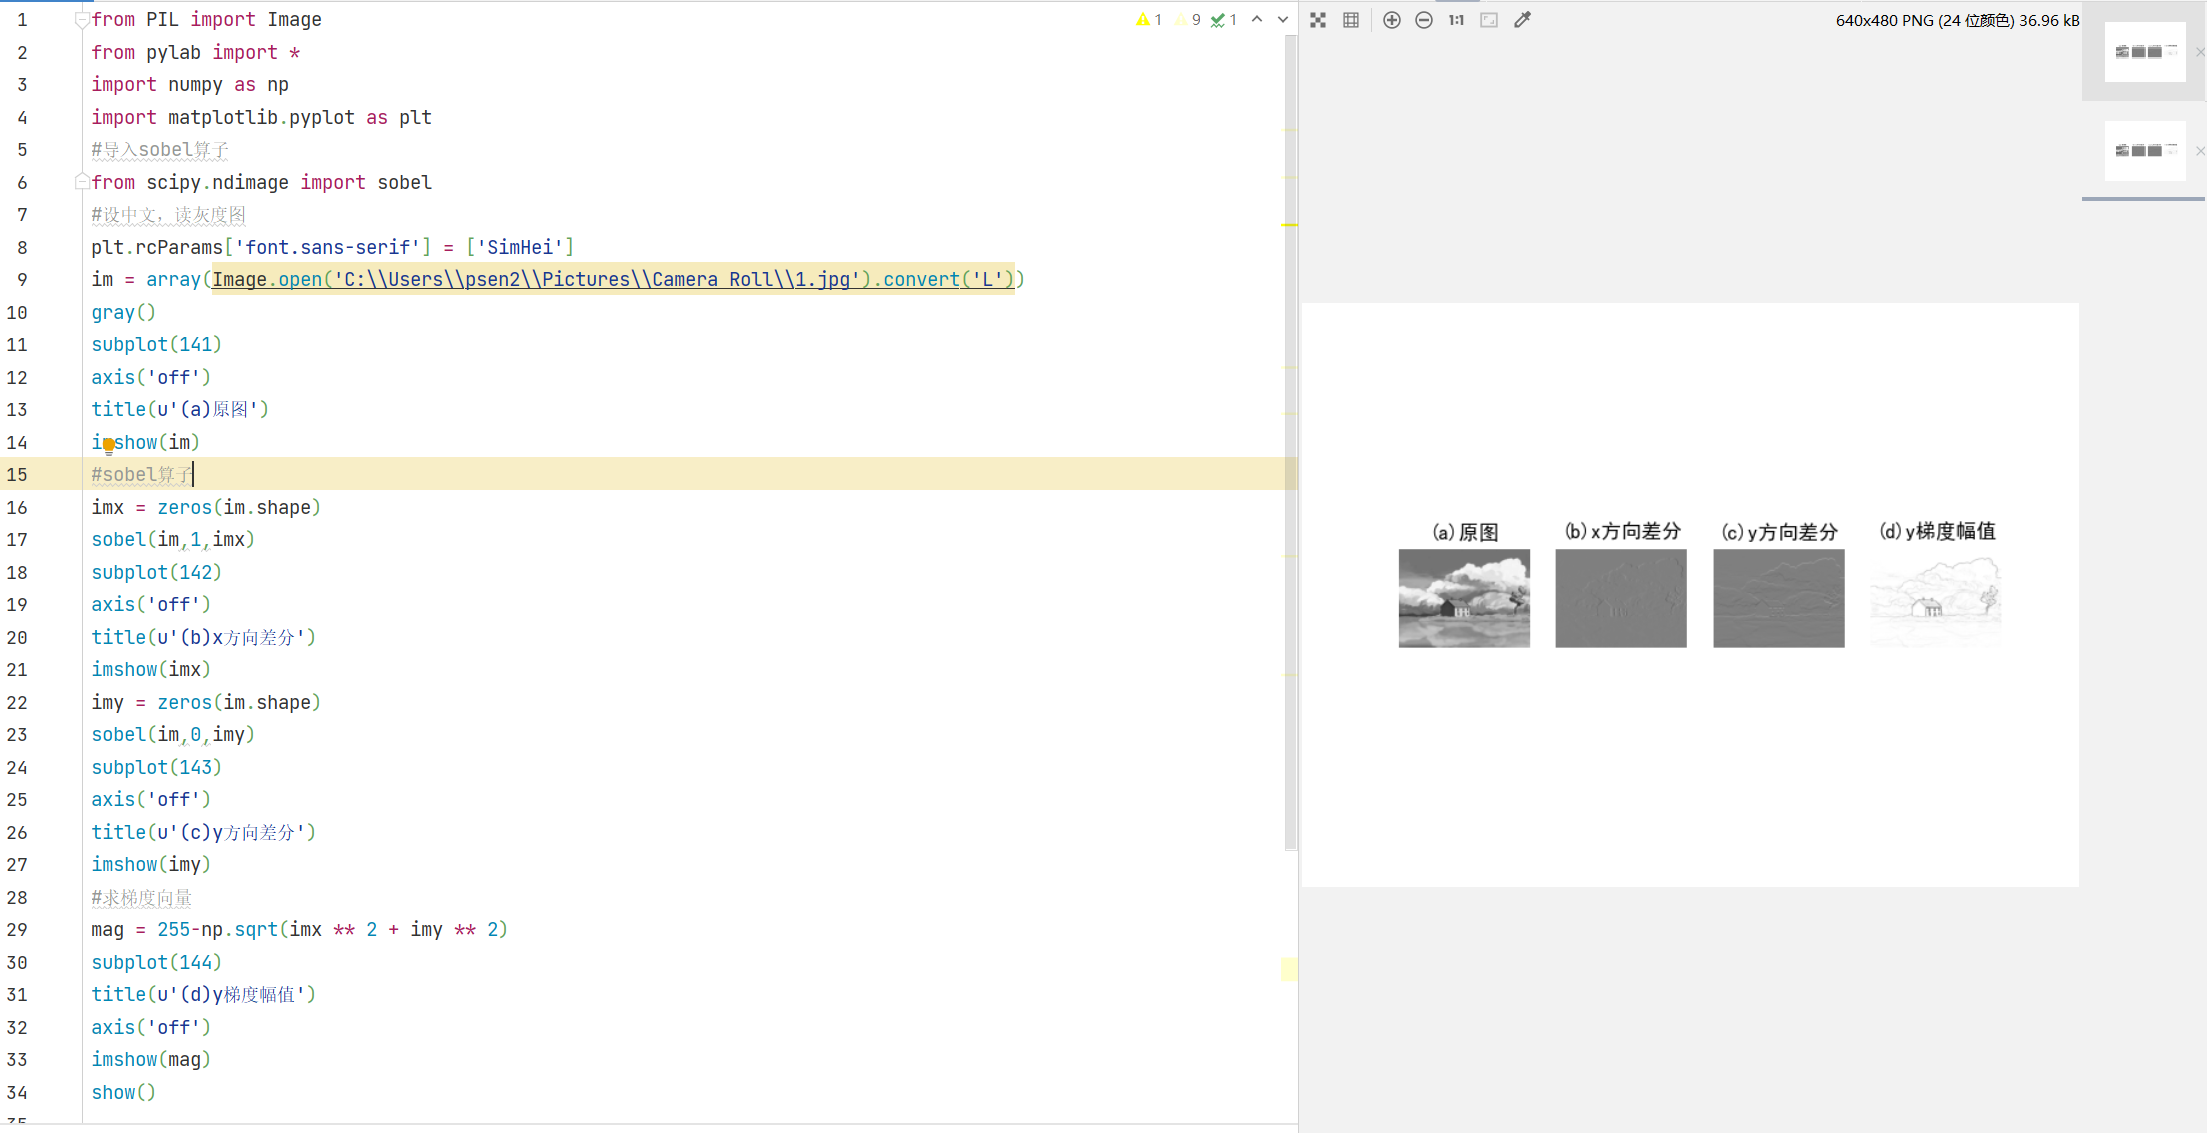Toggle the grid overlay on image
The height and width of the screenshot is (1133, 2207).
[x=1351, y=20]
